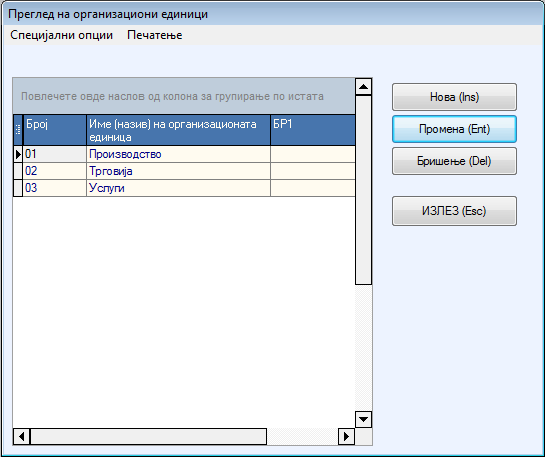Sort by Име (назив) на организационата единица header

point(178,130)
